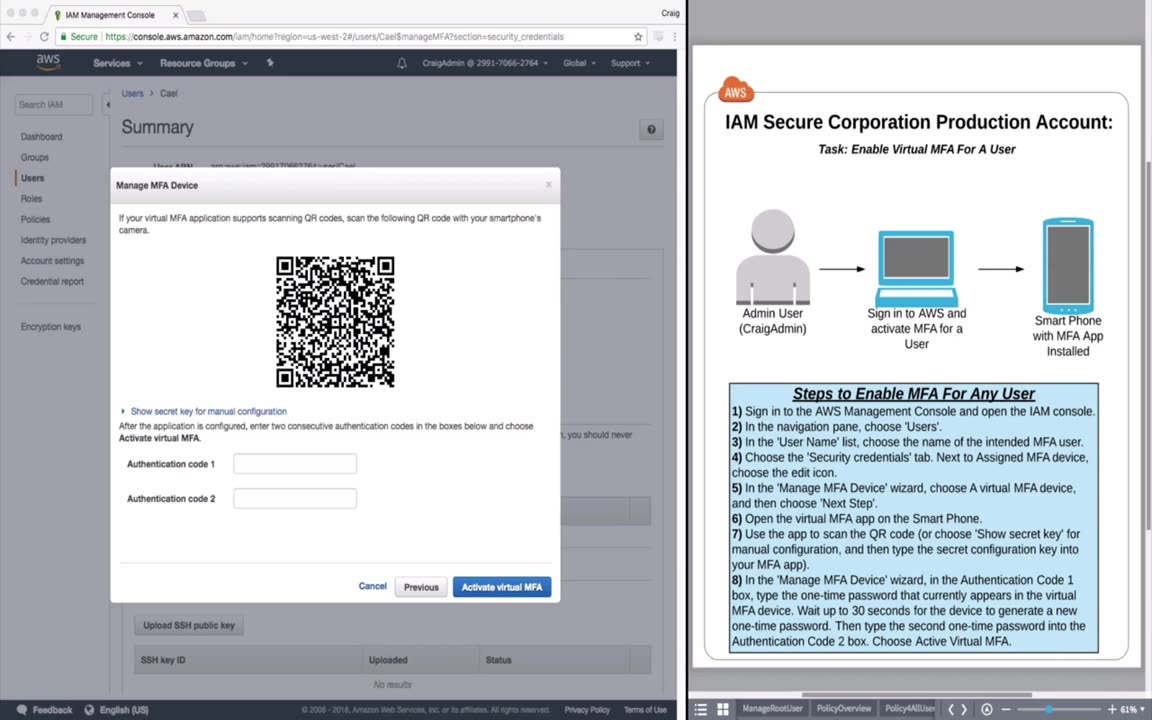Click the Upload SSH public key button
This screenshot has height=720, width=1152.
click(x=189, y=625)
